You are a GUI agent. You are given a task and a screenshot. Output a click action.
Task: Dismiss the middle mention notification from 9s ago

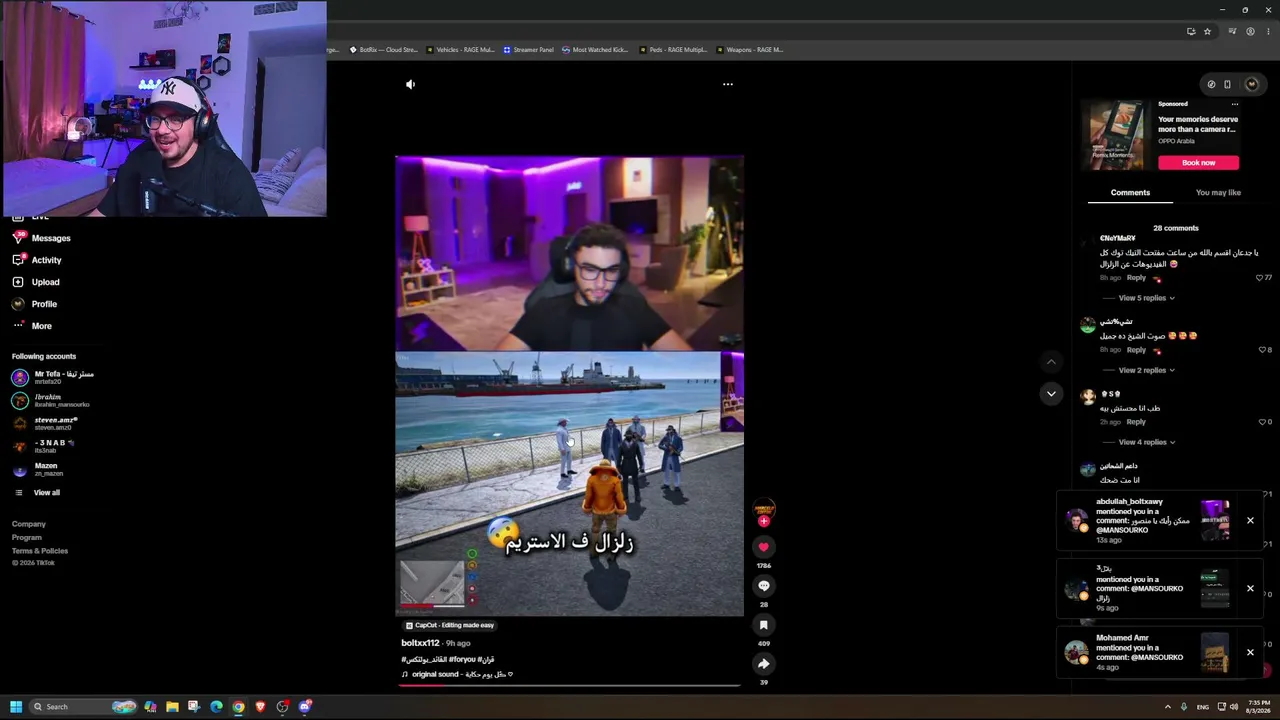click(1250, 588)
